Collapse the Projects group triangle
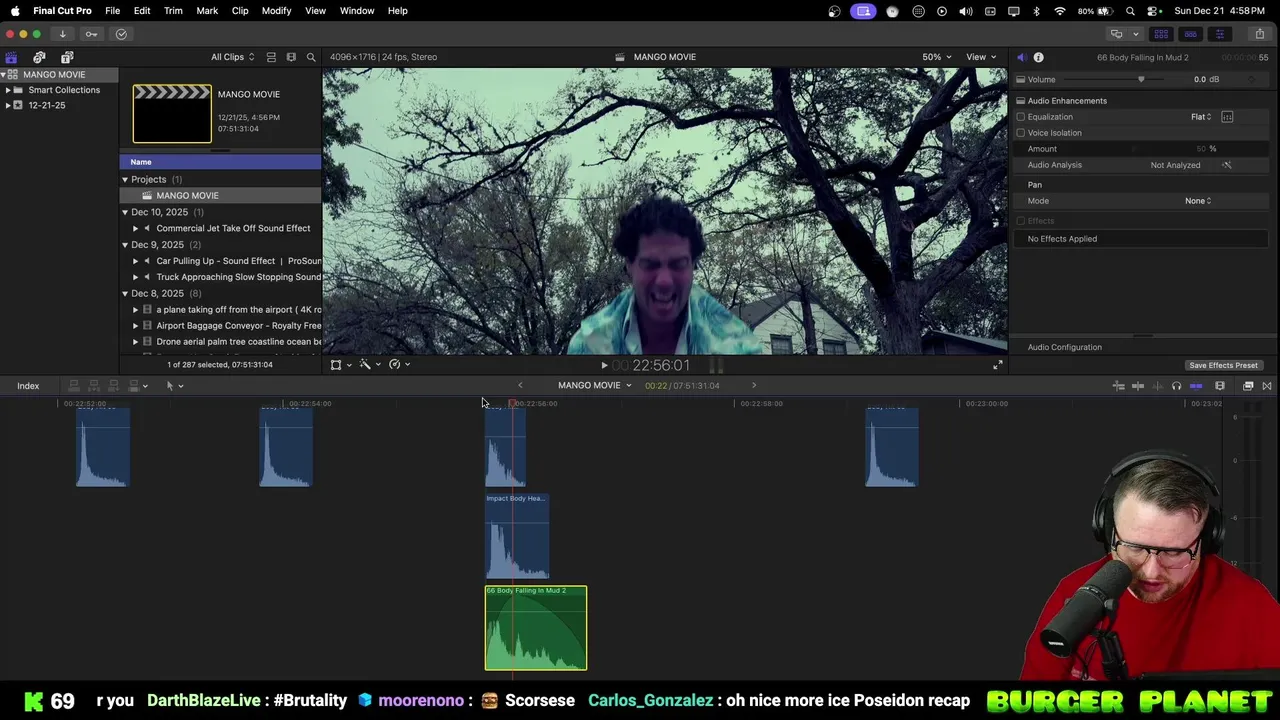The image size is (1280, 720). (x=125, y=180)
